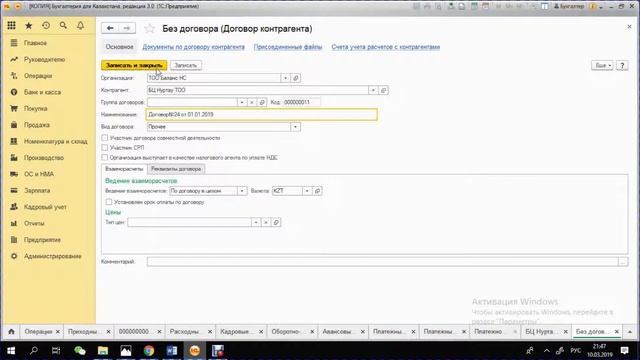Expand the Контрагент dropdown
The image size is (640, 360).
pyautogui.click(x=373, y=90)
